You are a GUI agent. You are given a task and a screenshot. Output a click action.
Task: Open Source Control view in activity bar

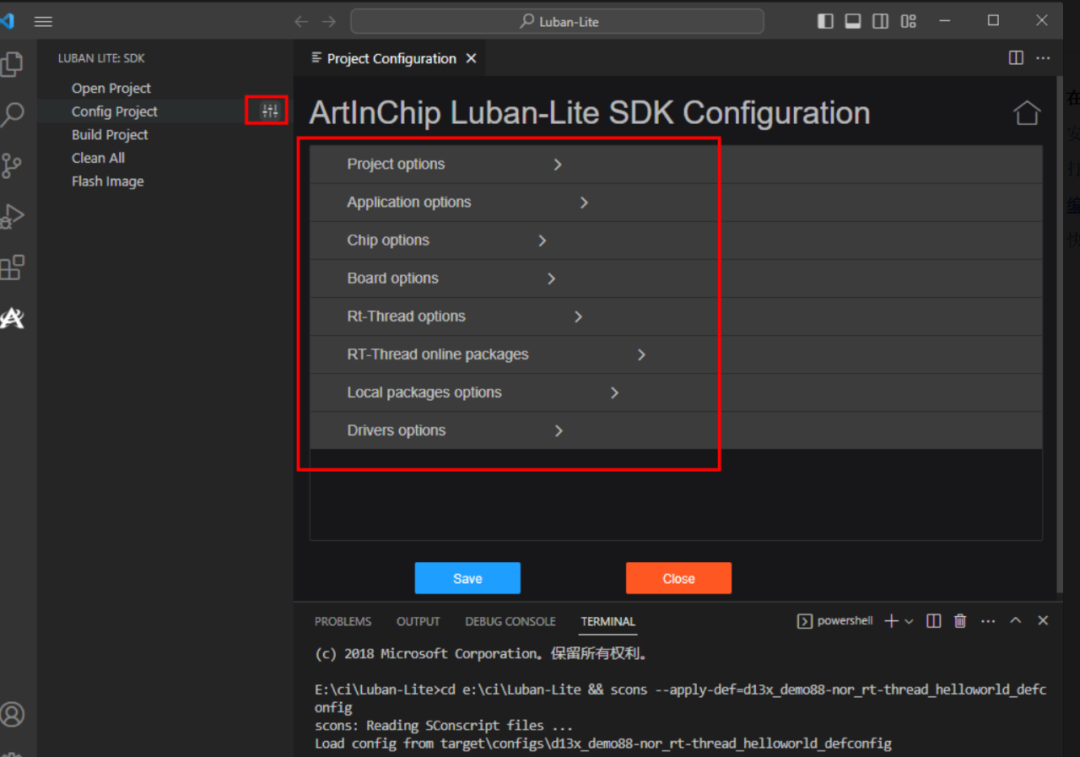[12, 166]
